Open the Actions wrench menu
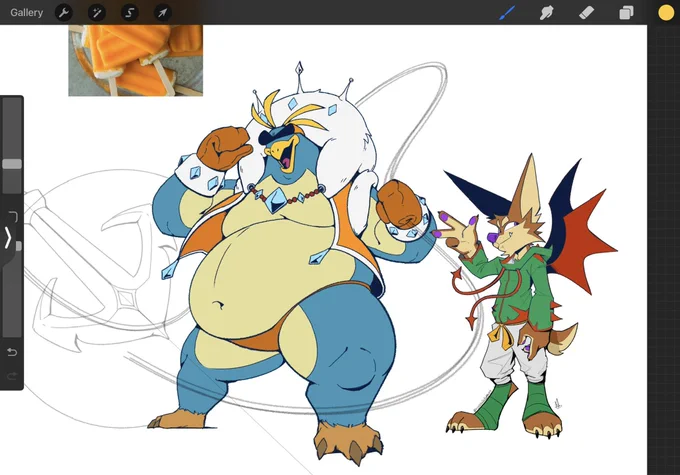Viewport: 680px width, 475px height. pos(64,13)
